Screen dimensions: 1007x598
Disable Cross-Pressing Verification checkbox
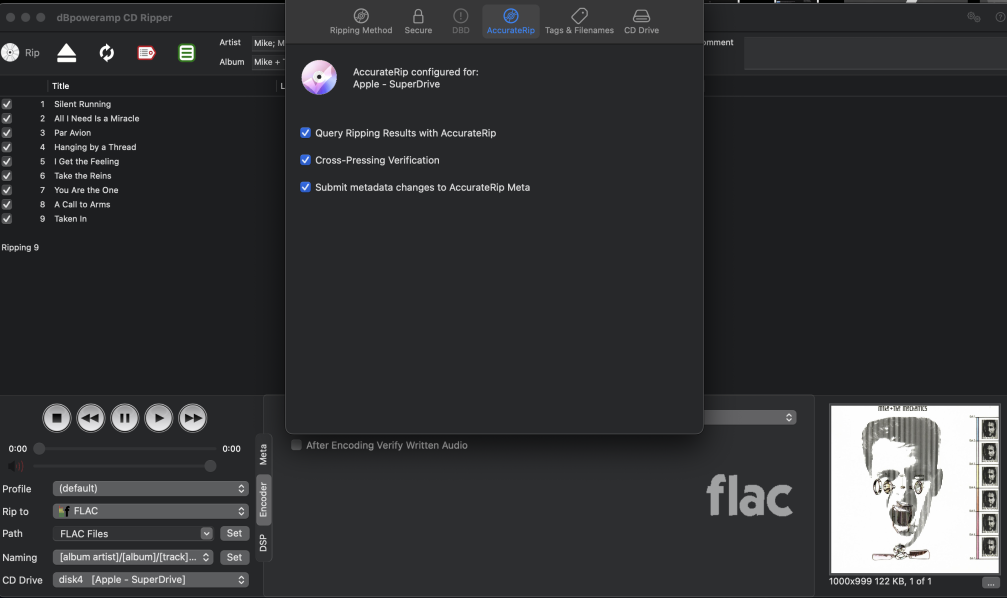pyautogui.click(x=306, y=160)
